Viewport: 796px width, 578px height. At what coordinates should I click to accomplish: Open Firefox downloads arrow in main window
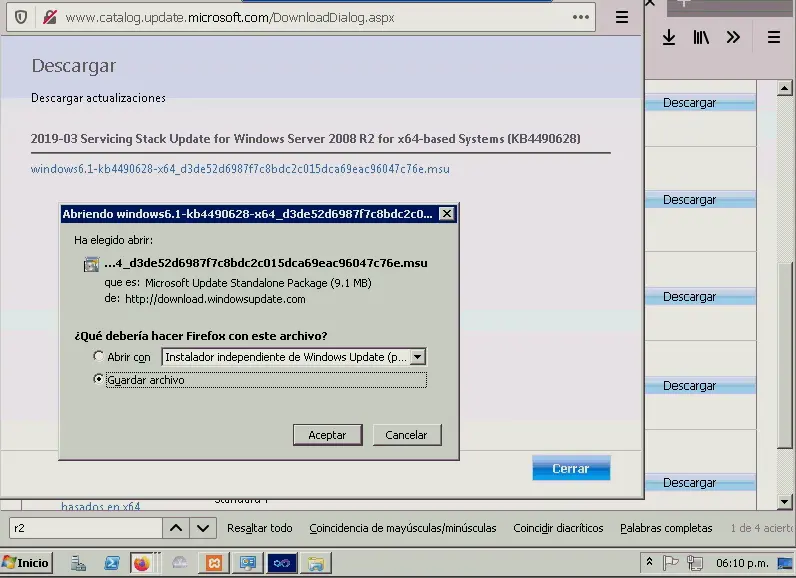click(669, 37)
